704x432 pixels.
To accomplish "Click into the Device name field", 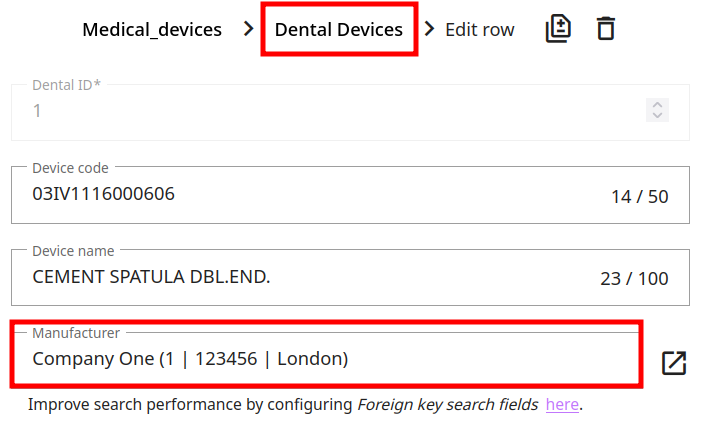I will click(300, 276).
